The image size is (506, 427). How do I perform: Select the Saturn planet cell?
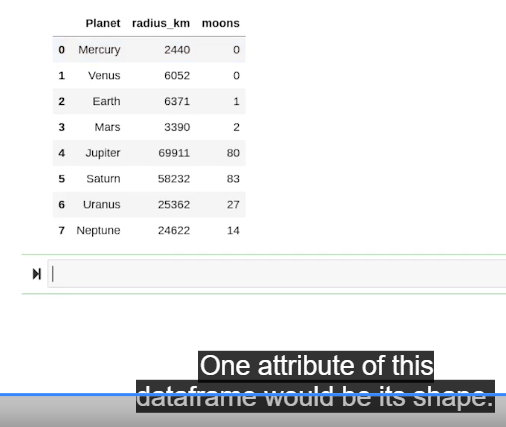[x=103, y=179]
